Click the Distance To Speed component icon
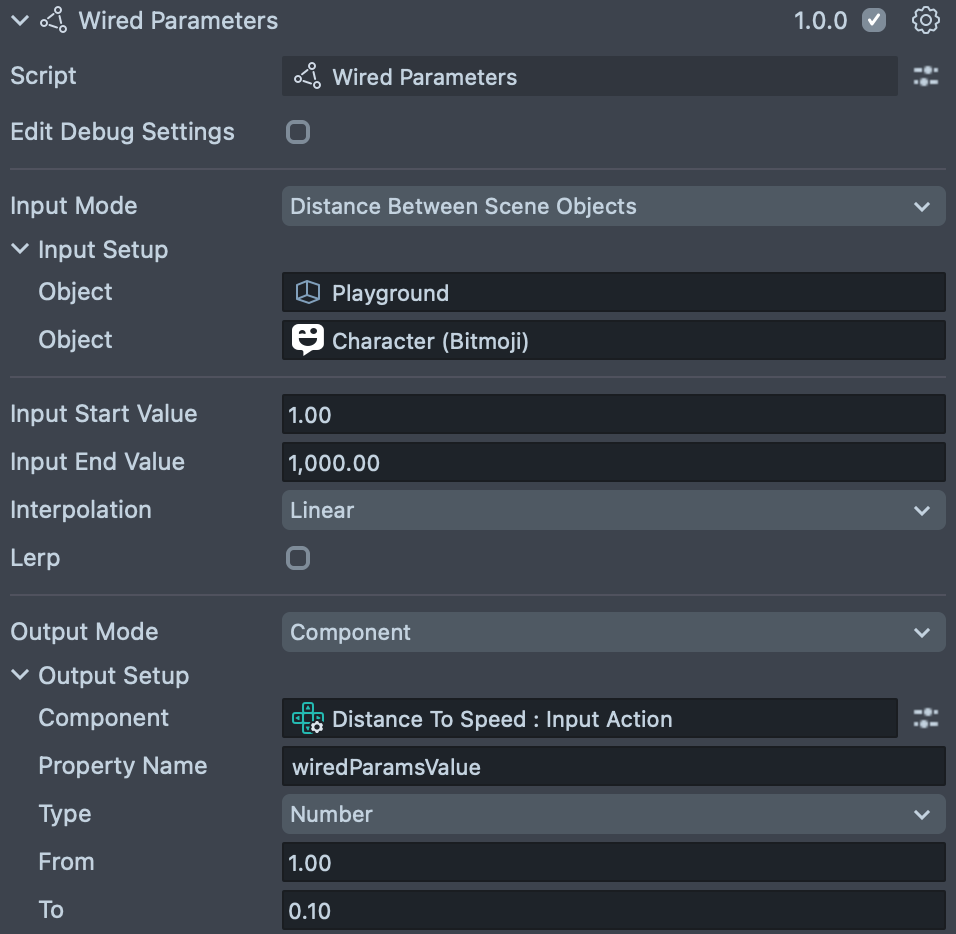This screenshot has width=956, height=934. 307,719
